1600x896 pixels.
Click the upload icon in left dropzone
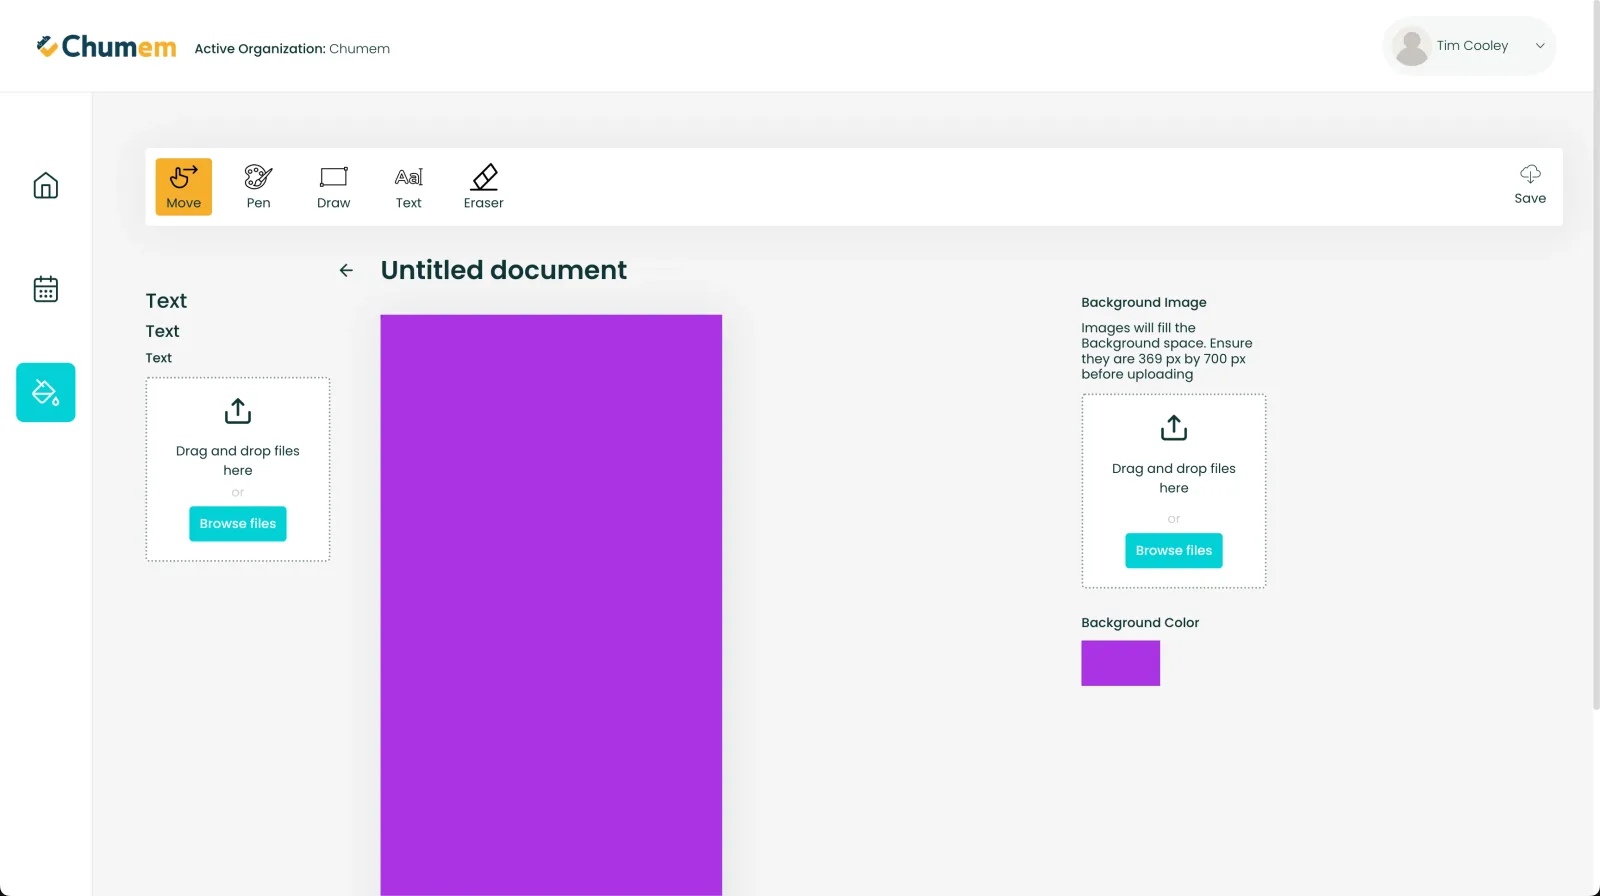[x=238, y=411]
